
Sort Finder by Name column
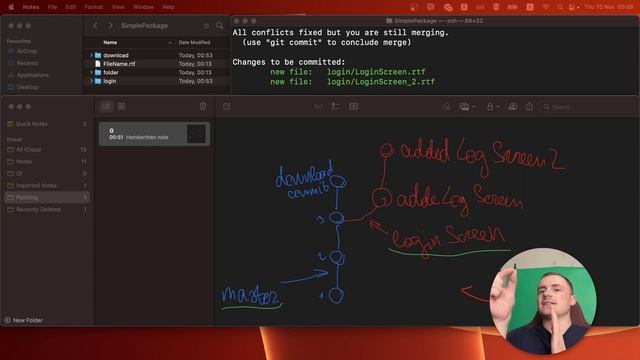[x=110, y=42]
